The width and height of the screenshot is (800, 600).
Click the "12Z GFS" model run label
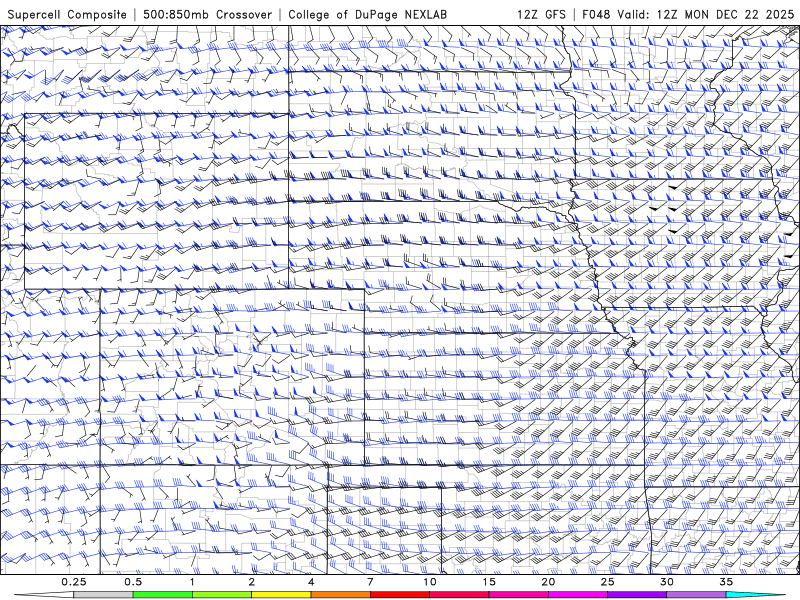click(541, 14)
